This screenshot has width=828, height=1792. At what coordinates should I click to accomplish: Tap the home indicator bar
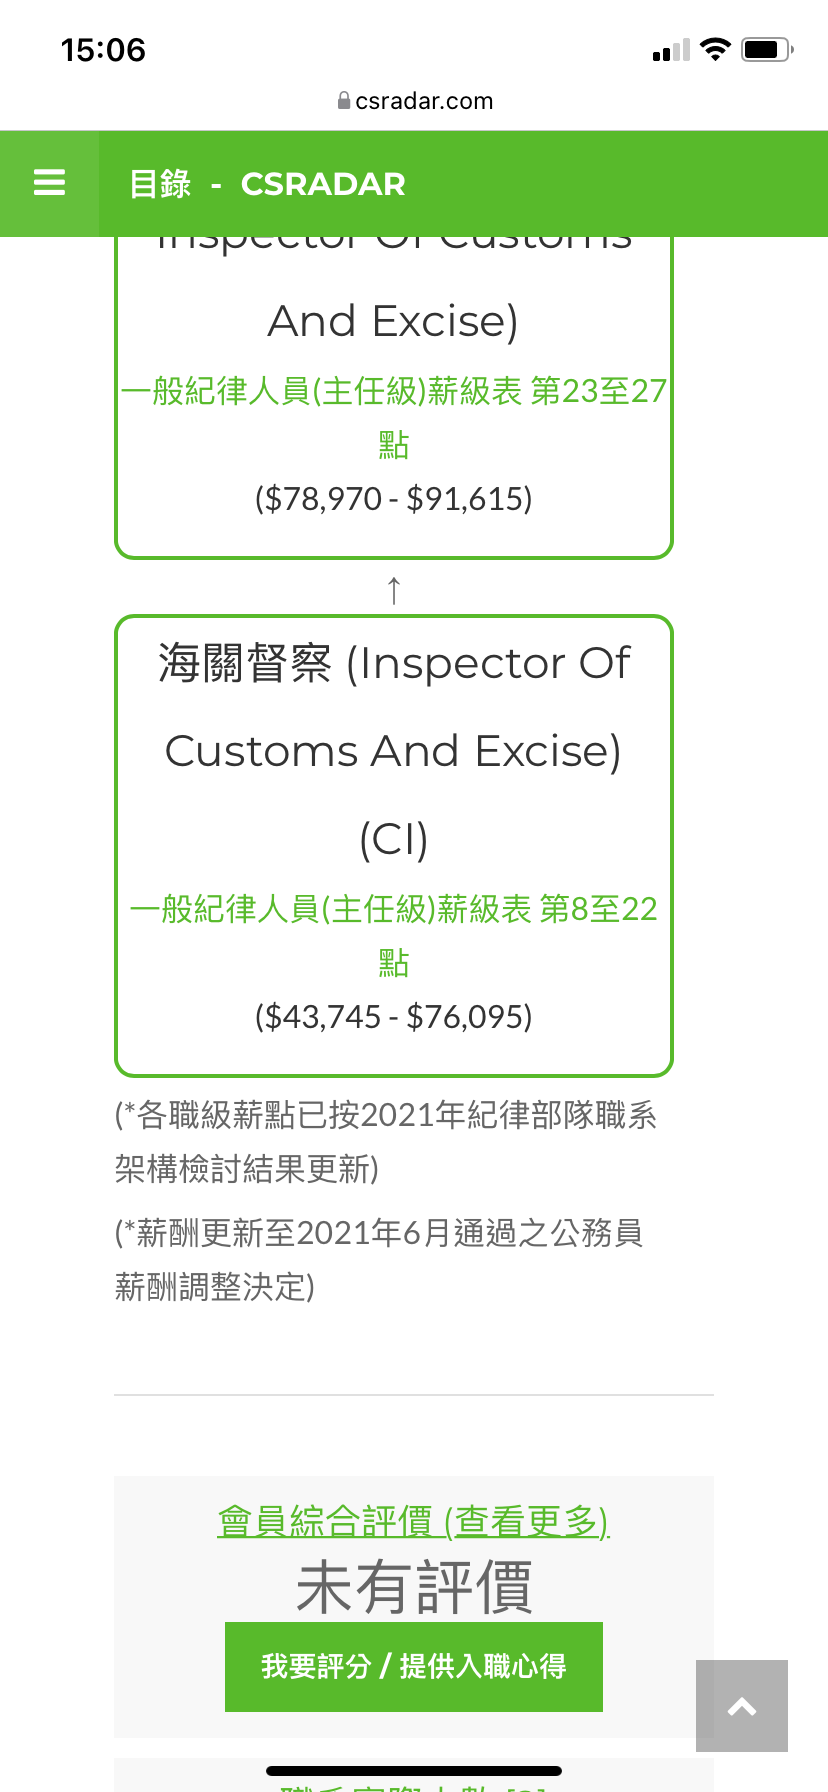(414, 1771)
